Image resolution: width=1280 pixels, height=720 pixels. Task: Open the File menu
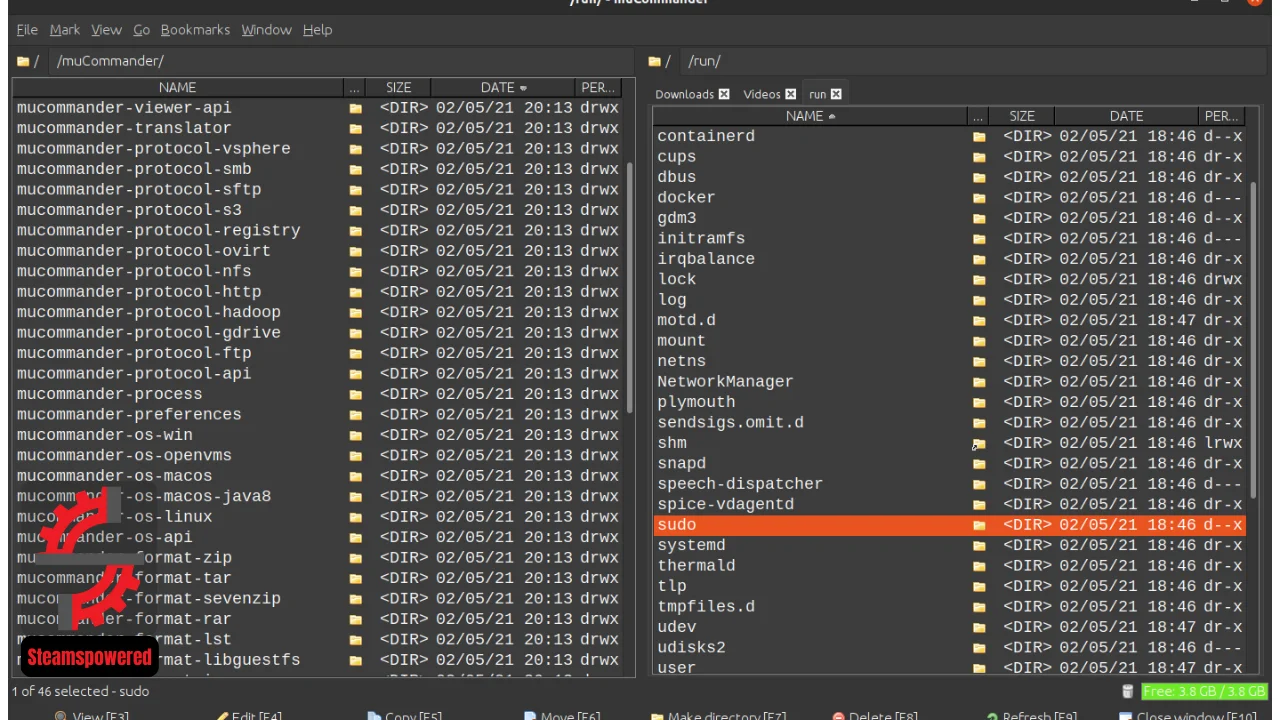pyautogui.click(x=27, y=30)
